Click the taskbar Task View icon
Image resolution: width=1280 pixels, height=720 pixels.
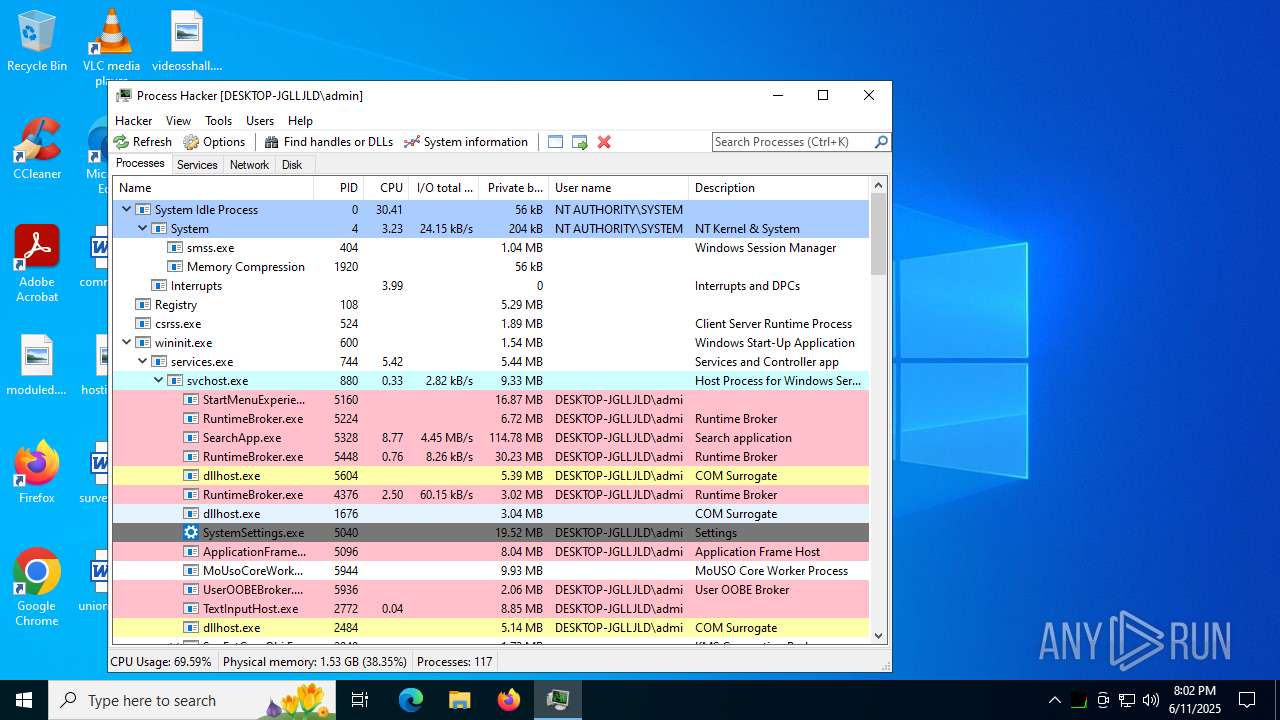click(x=361, y=700)
